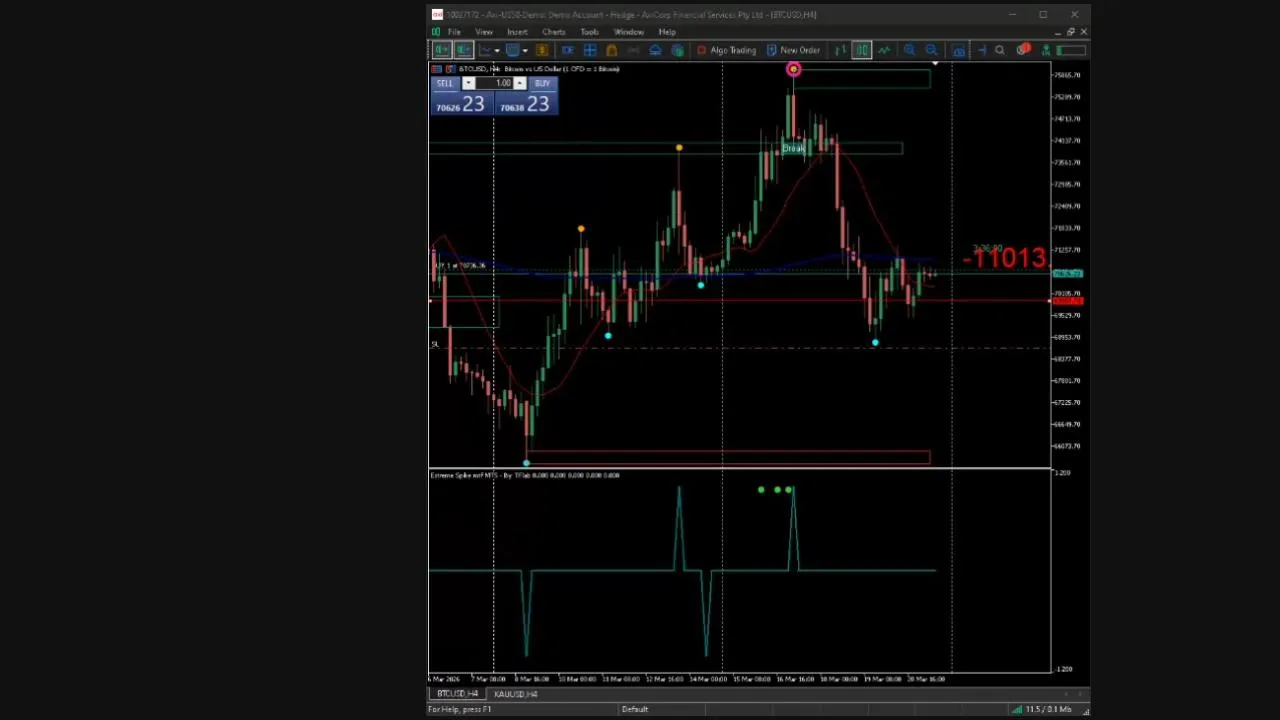Decrease the lot volume with down arrow

(468, 83)
